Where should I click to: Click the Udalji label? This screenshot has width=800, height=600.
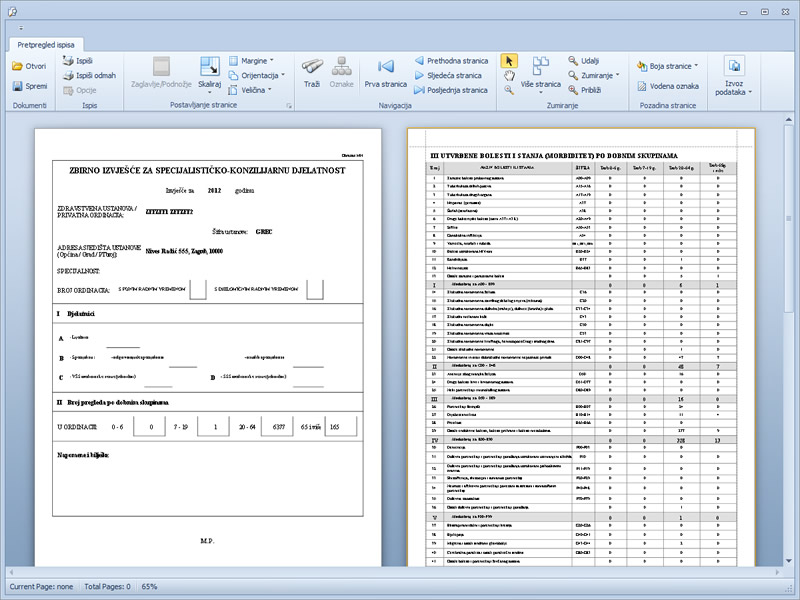(590, 61)
